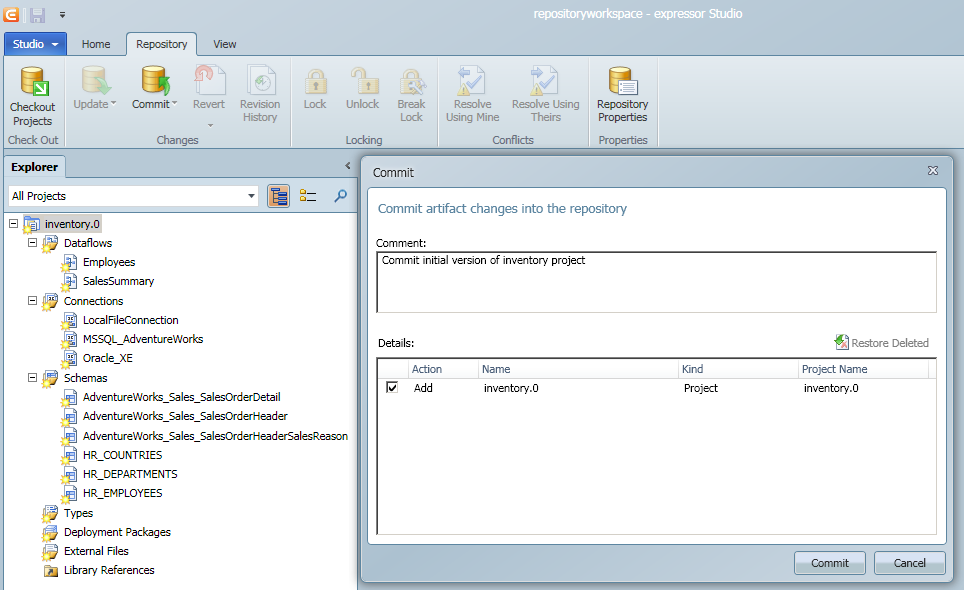Click into the Comment text field

click(x=656, y=282)
